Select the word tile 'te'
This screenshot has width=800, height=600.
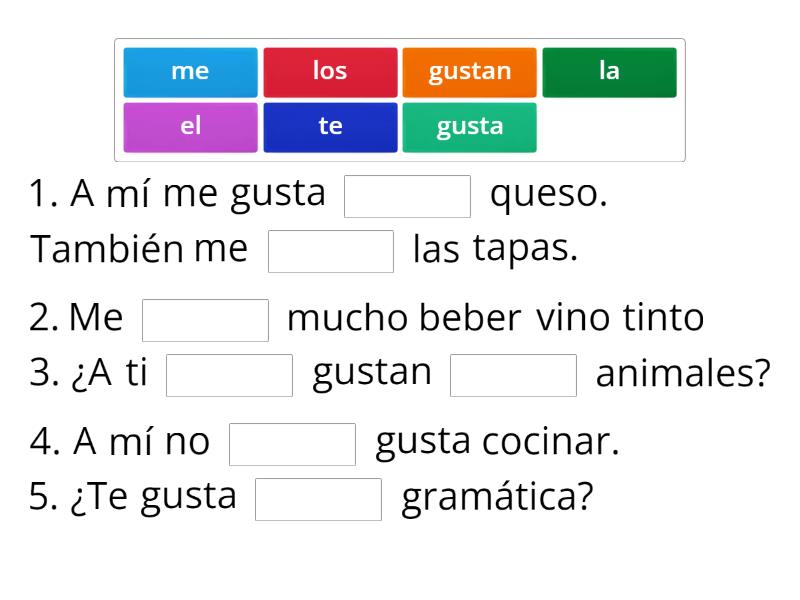[x=330, y=126]
